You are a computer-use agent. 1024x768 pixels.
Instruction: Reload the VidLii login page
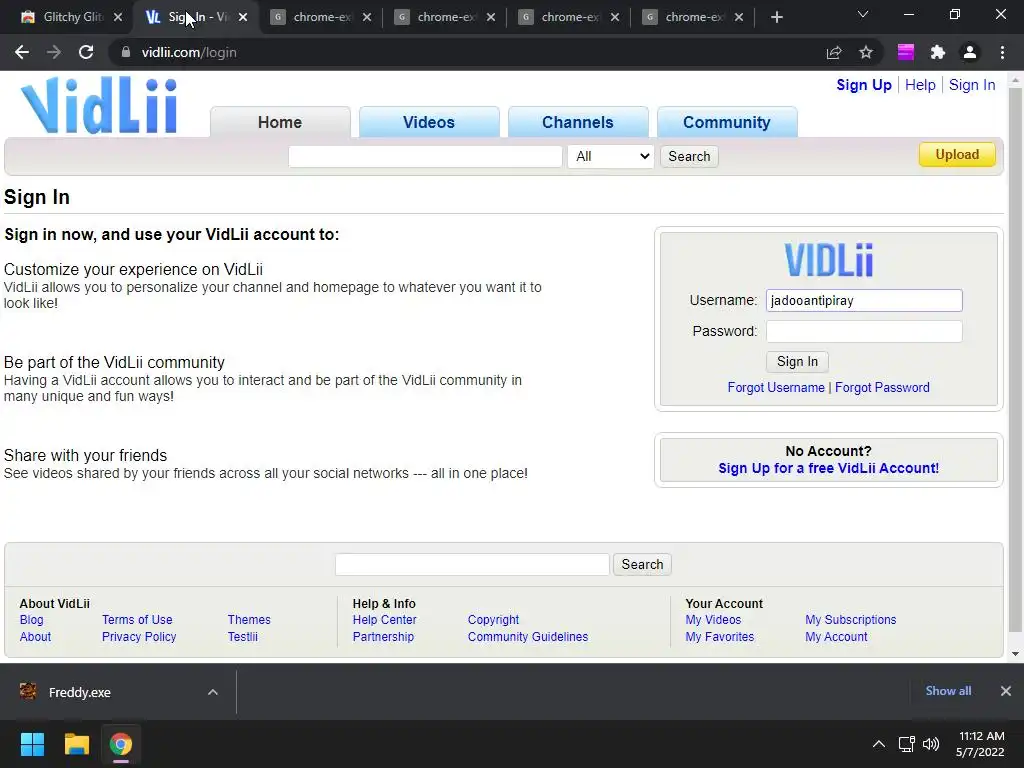pyautogui.click(x=86, y=52)
